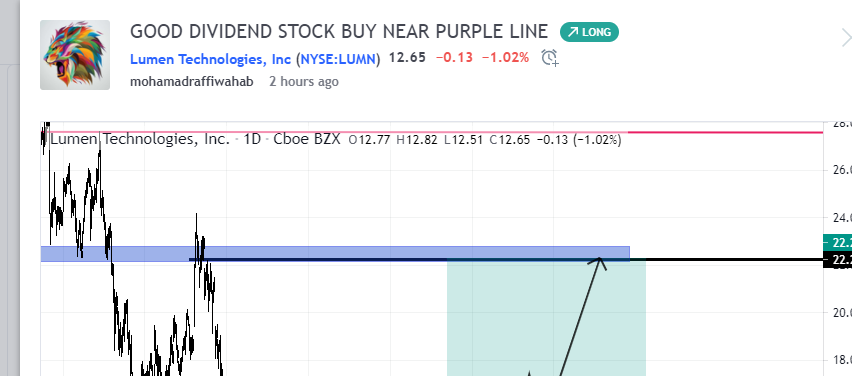Viewport: 852px width, 376px height.
Task: Click the black horizontal ray line at right
Action: [x=726, y=260]
